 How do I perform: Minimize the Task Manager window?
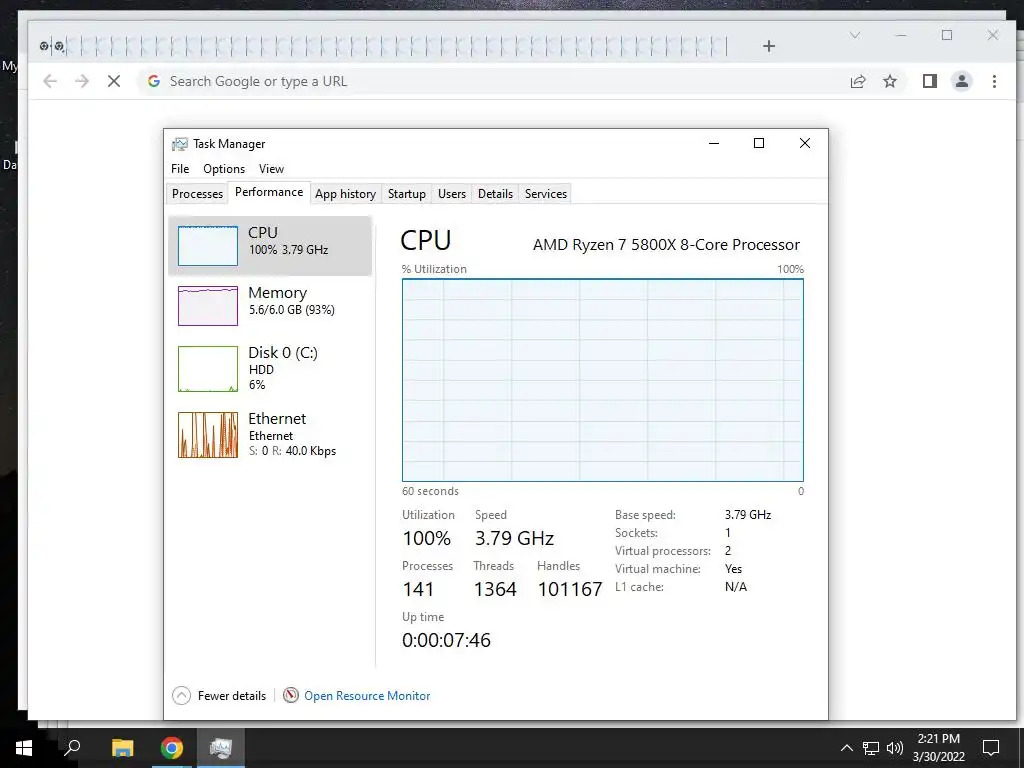tap(714, 143)
